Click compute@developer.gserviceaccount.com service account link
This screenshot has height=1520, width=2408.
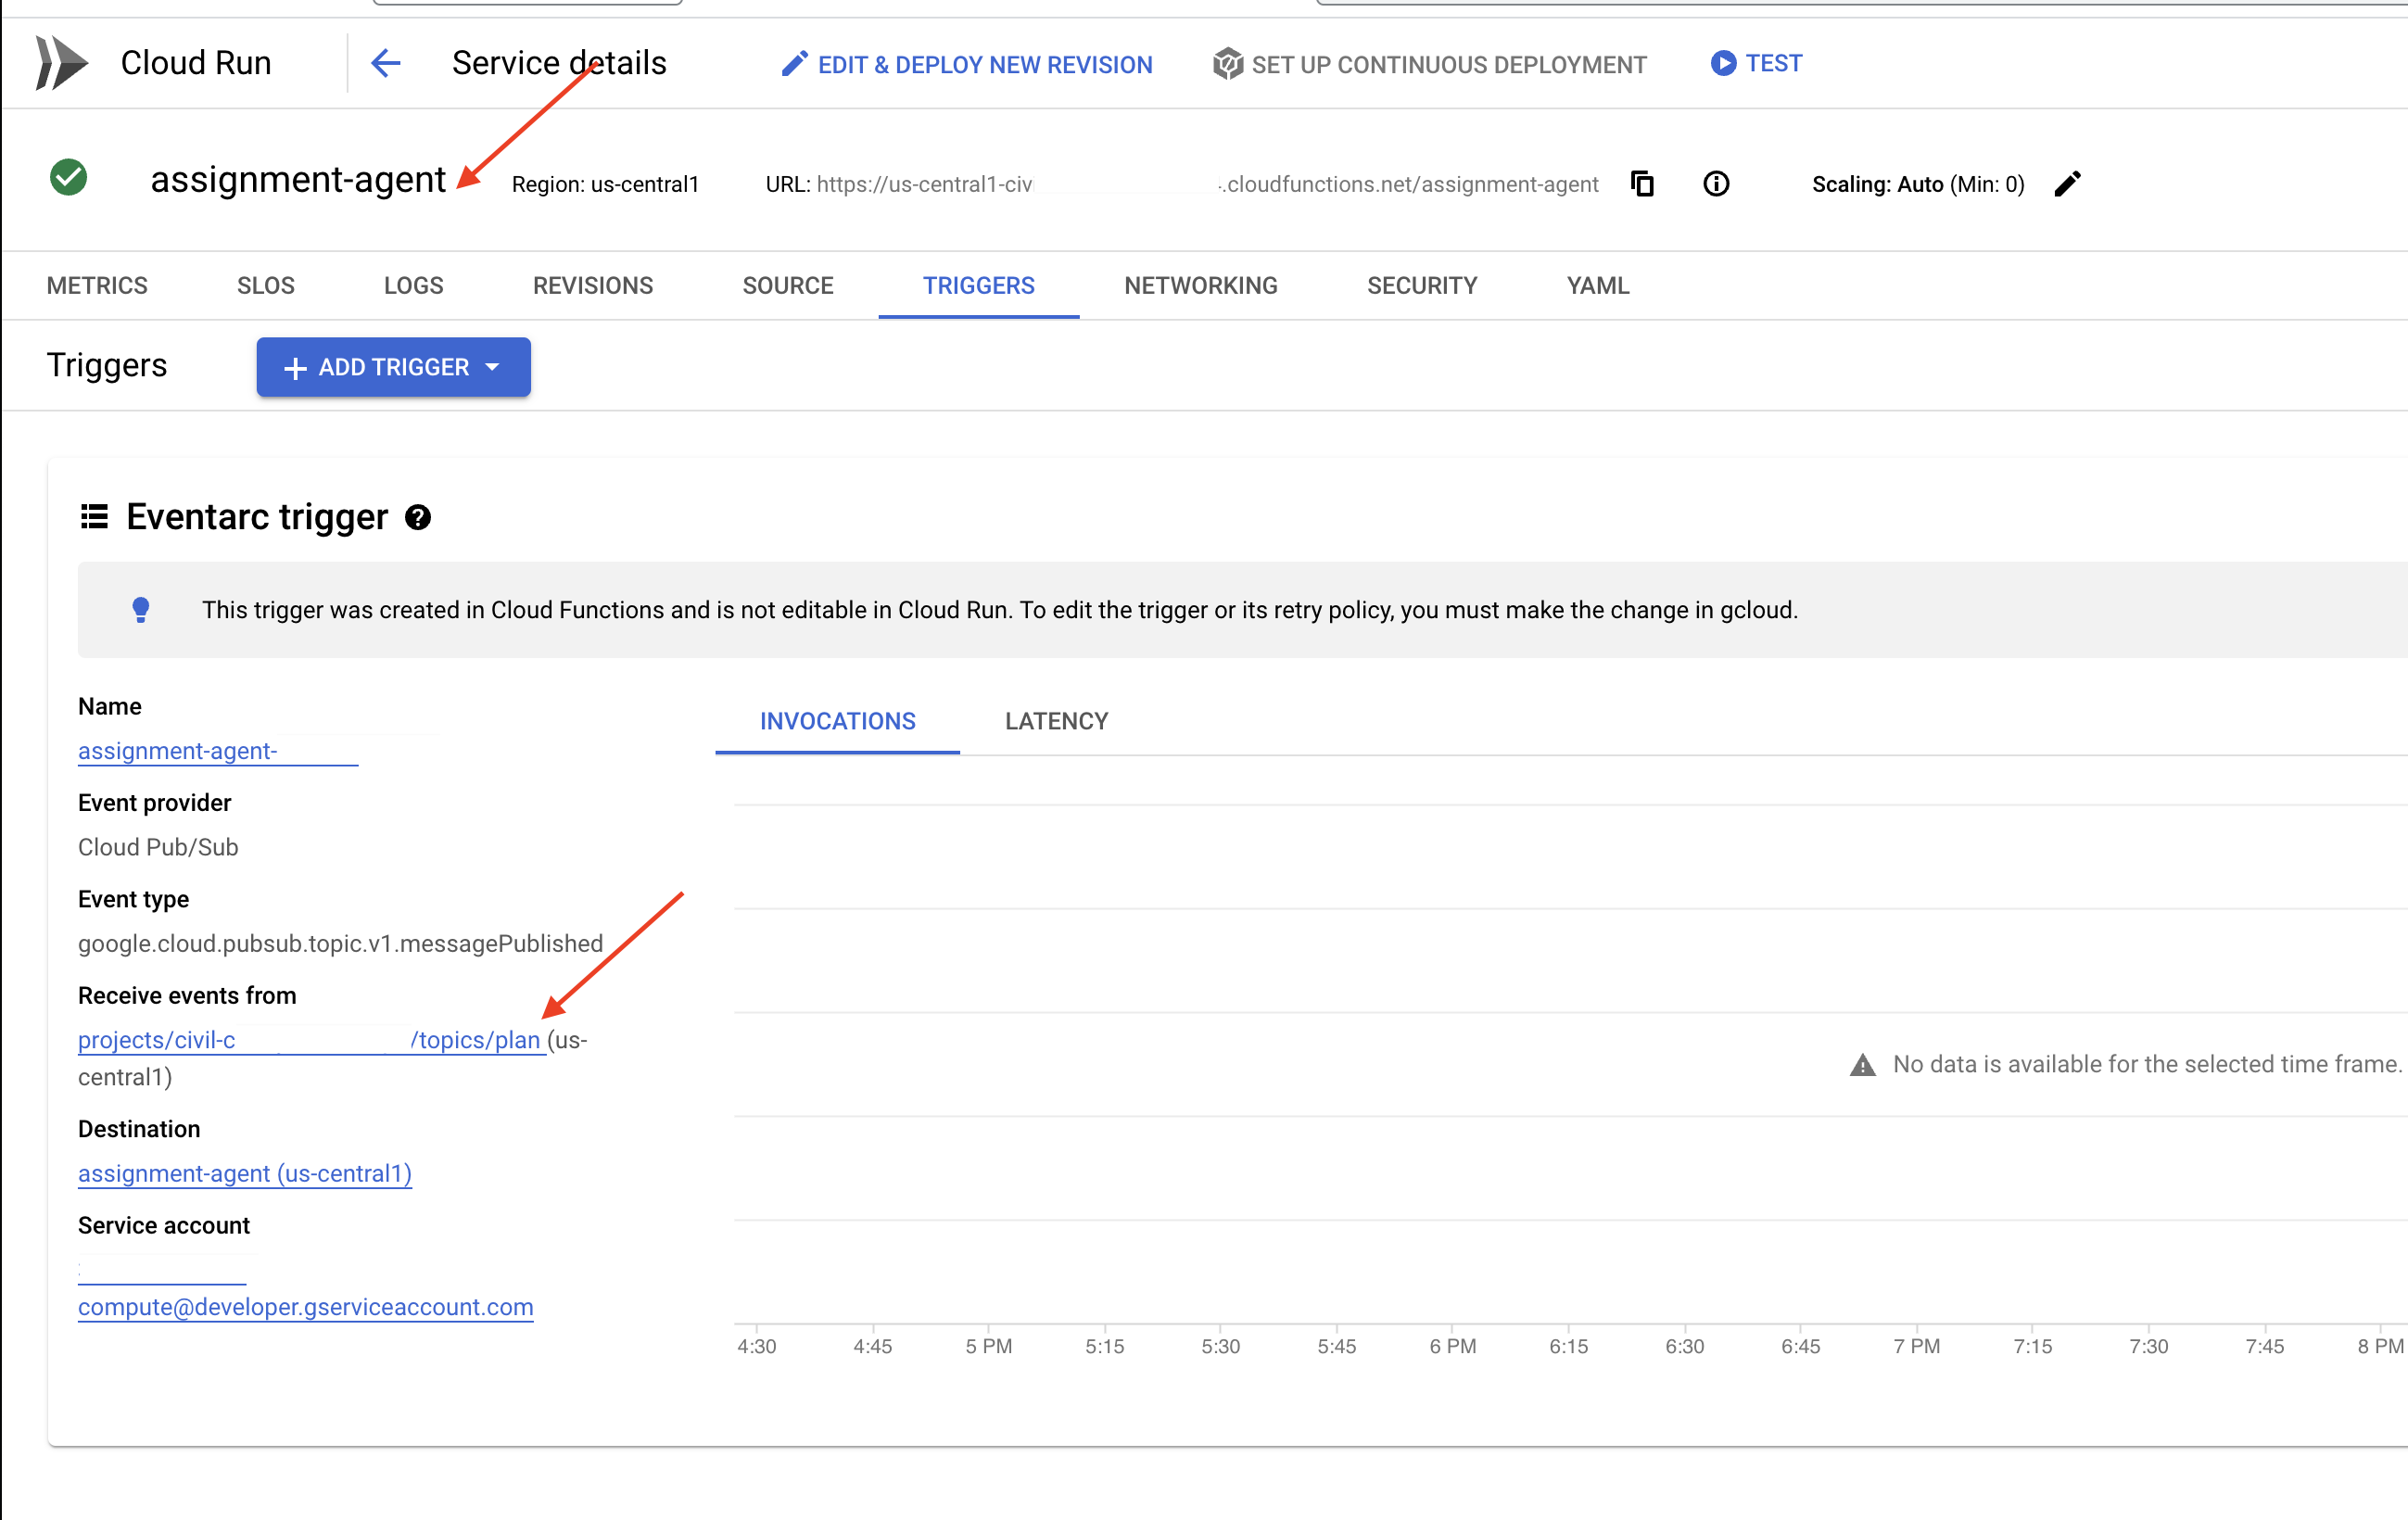(305, 1305)
